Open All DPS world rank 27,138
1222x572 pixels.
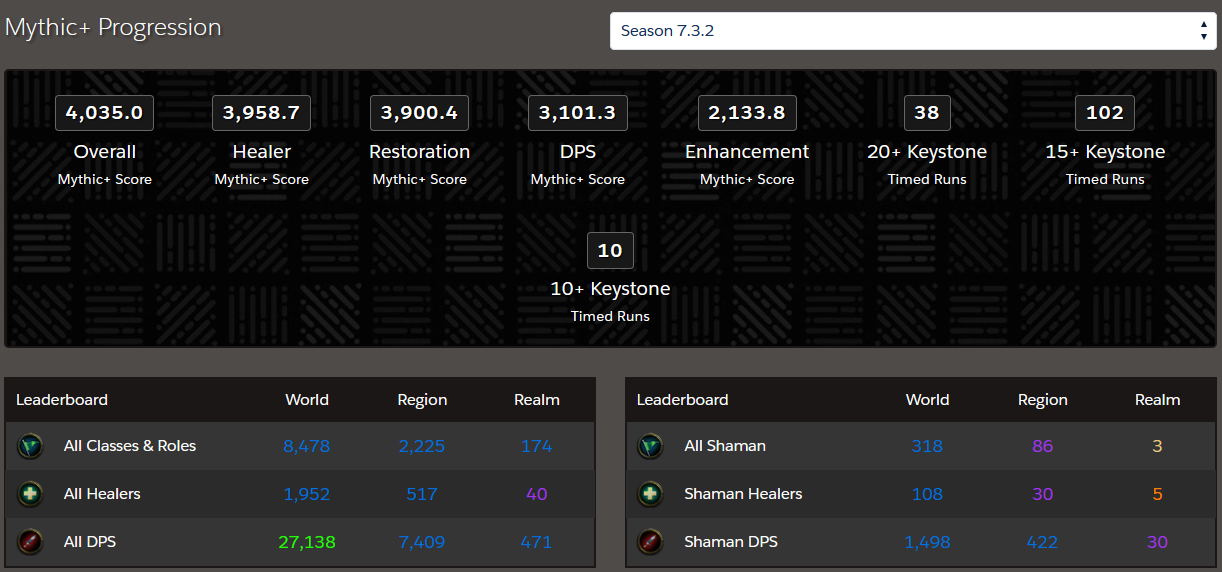click(307, 542)
